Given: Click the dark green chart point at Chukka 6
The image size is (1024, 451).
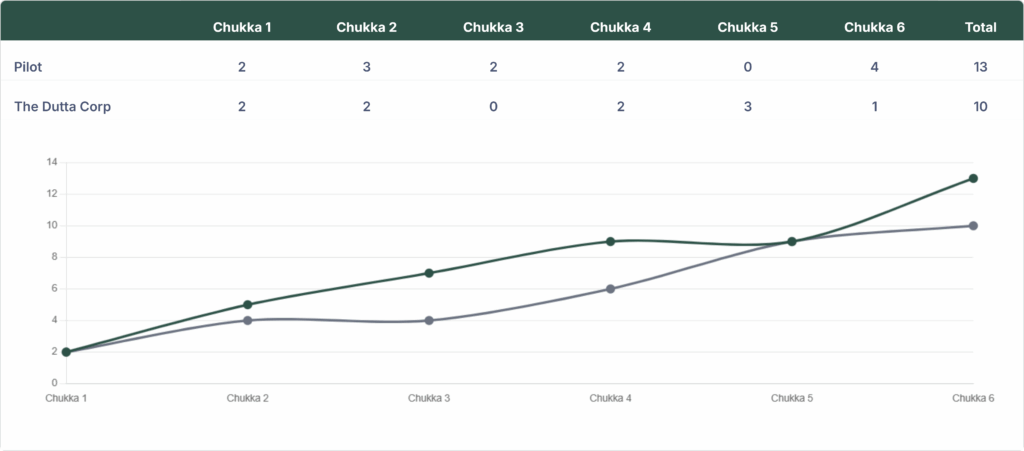Looking at the screenshot, I should pyautogui.click(x=973, y=179).
